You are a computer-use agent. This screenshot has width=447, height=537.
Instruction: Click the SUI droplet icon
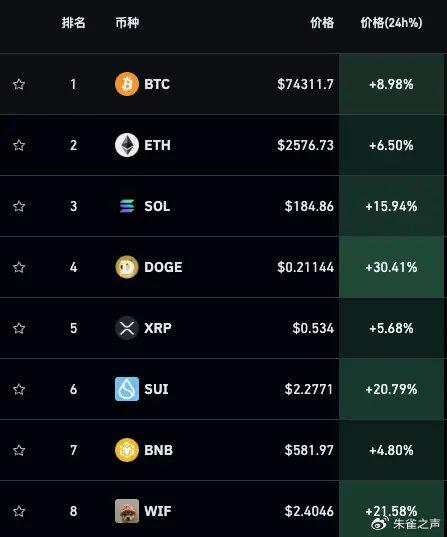pos(127,389)
